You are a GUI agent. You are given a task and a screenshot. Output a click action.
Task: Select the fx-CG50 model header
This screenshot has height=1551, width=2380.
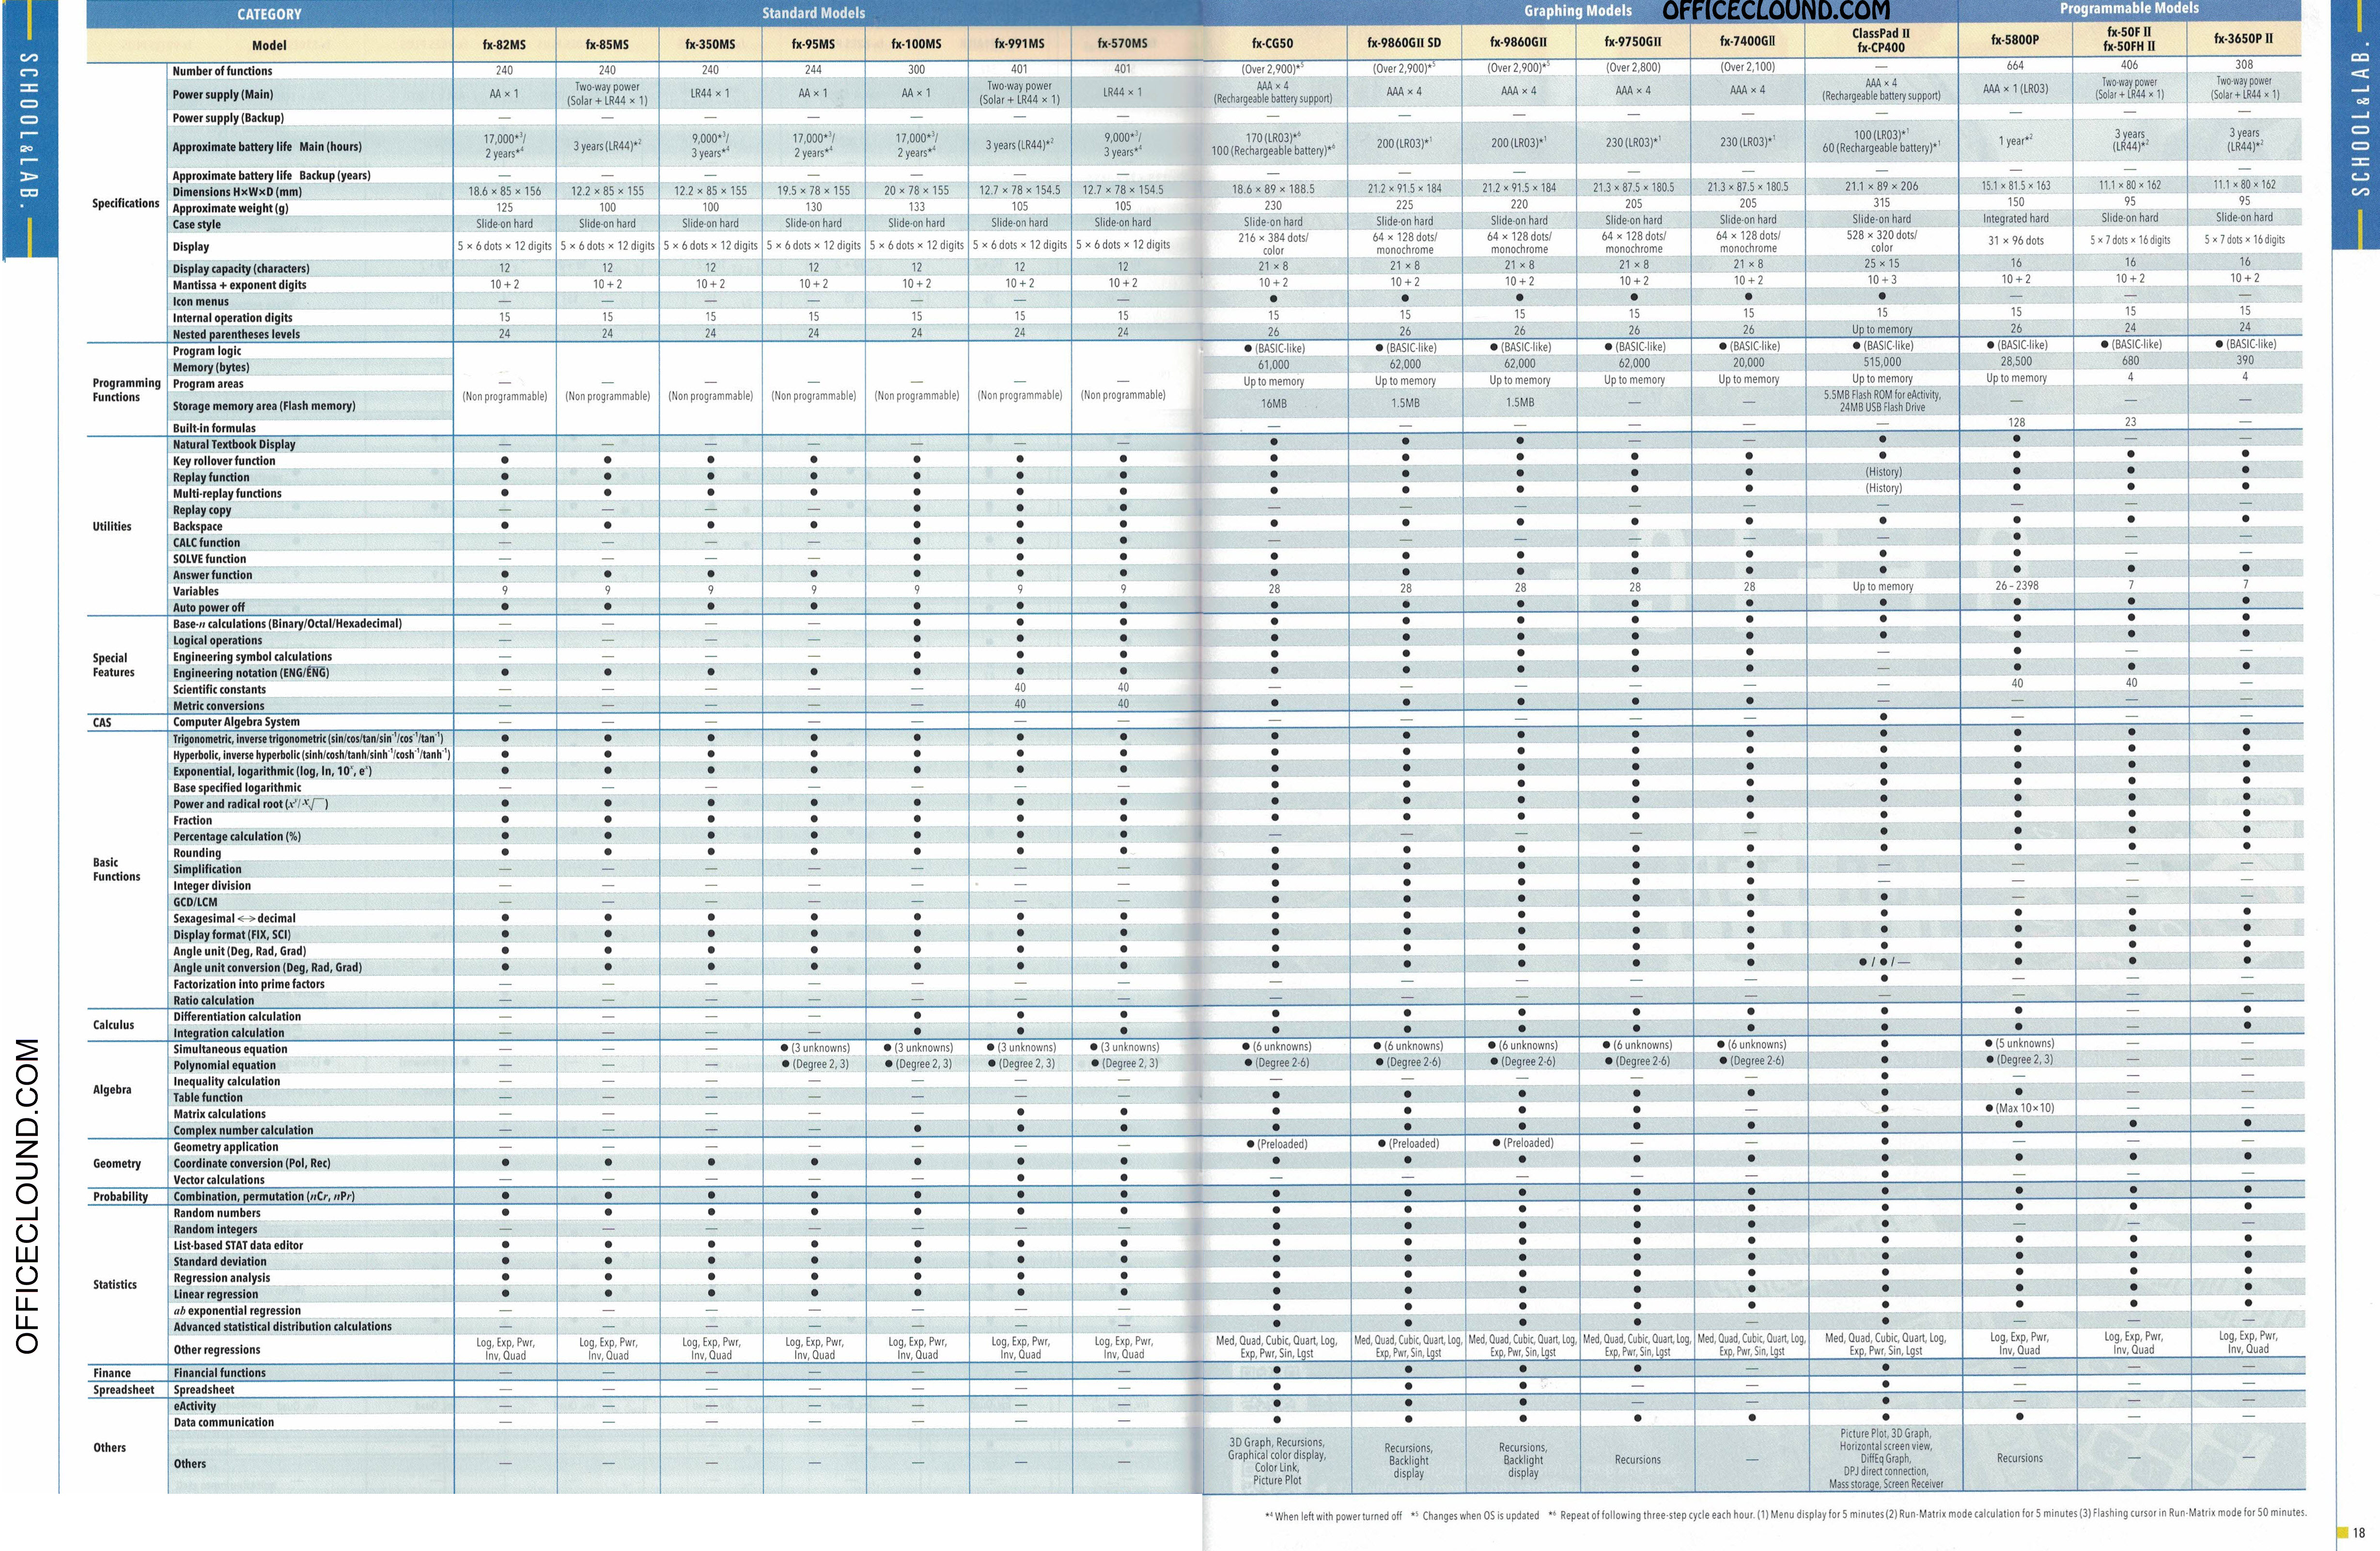(x=1272, y=43)
